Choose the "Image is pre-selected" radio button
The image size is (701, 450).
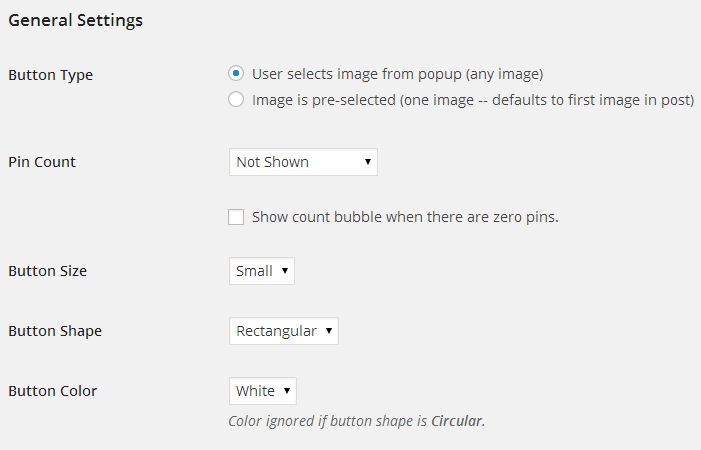coord(236,99)
